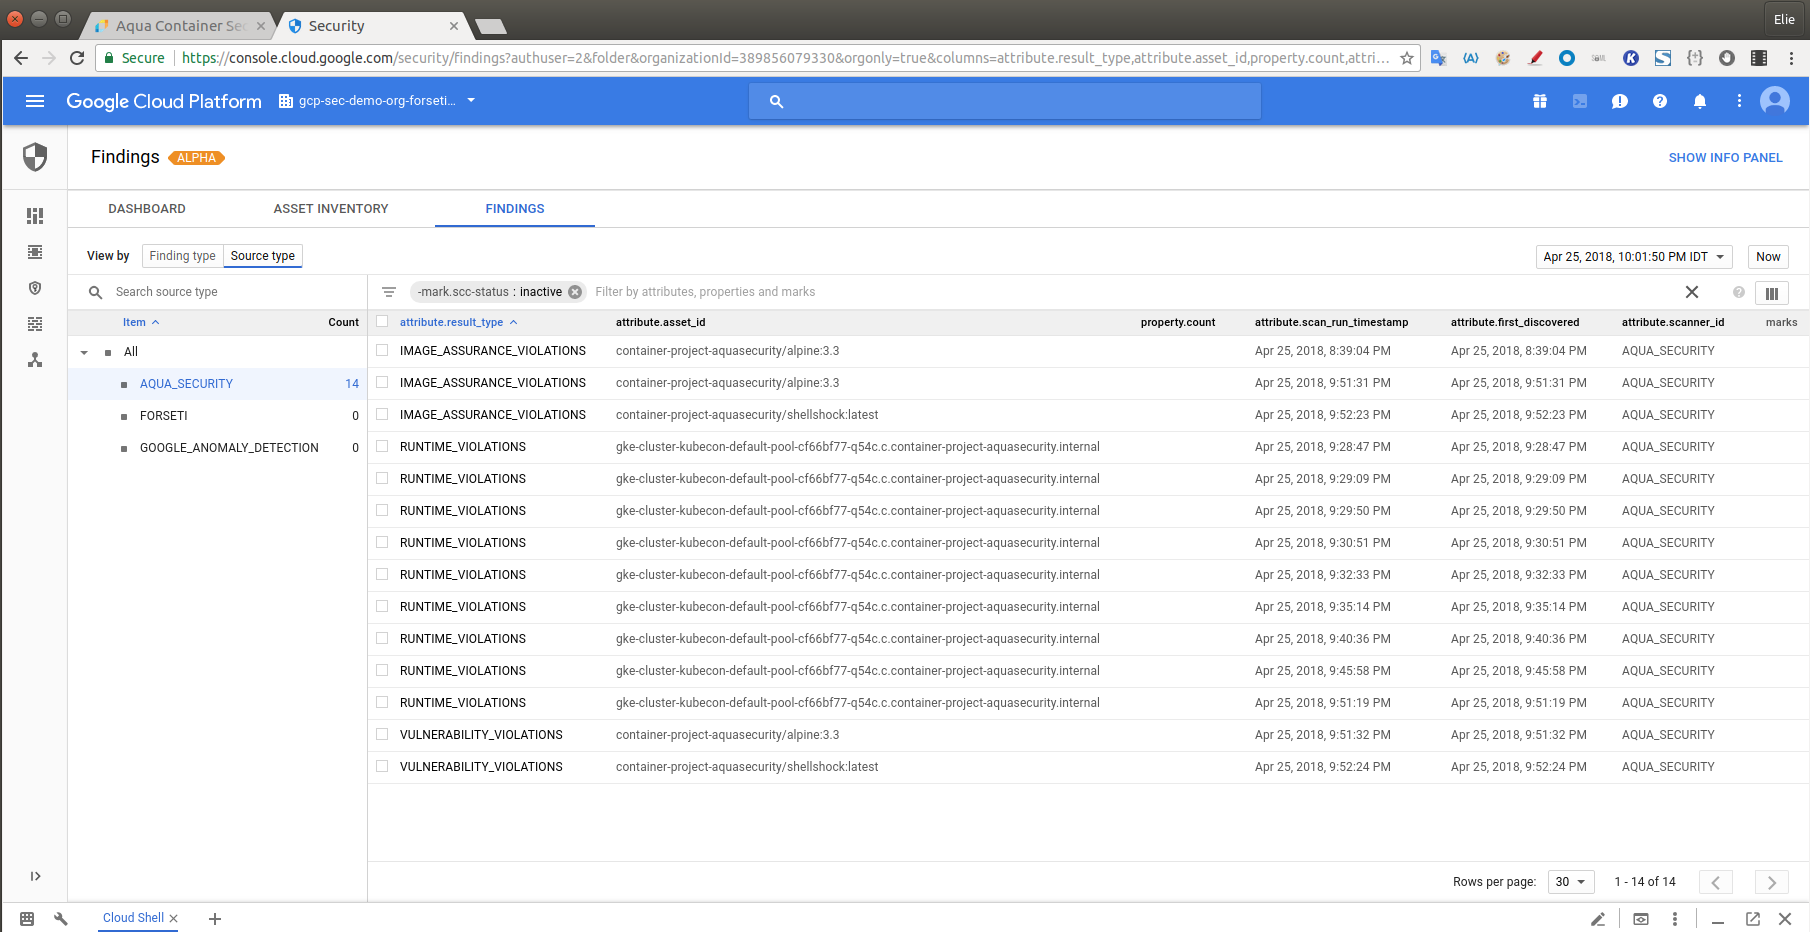
Task: Check RUNTIME_VIOLATIONS 9:29:50 PM row
Action: click(382, 511)
